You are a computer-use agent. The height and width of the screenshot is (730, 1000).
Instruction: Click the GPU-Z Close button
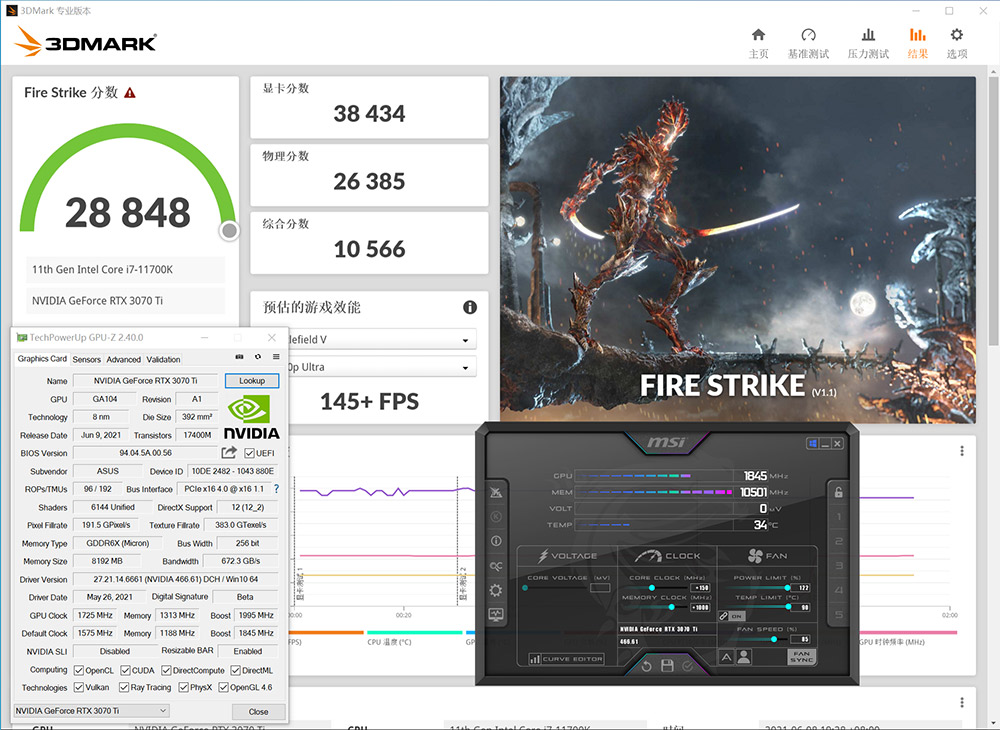(258, 712)
